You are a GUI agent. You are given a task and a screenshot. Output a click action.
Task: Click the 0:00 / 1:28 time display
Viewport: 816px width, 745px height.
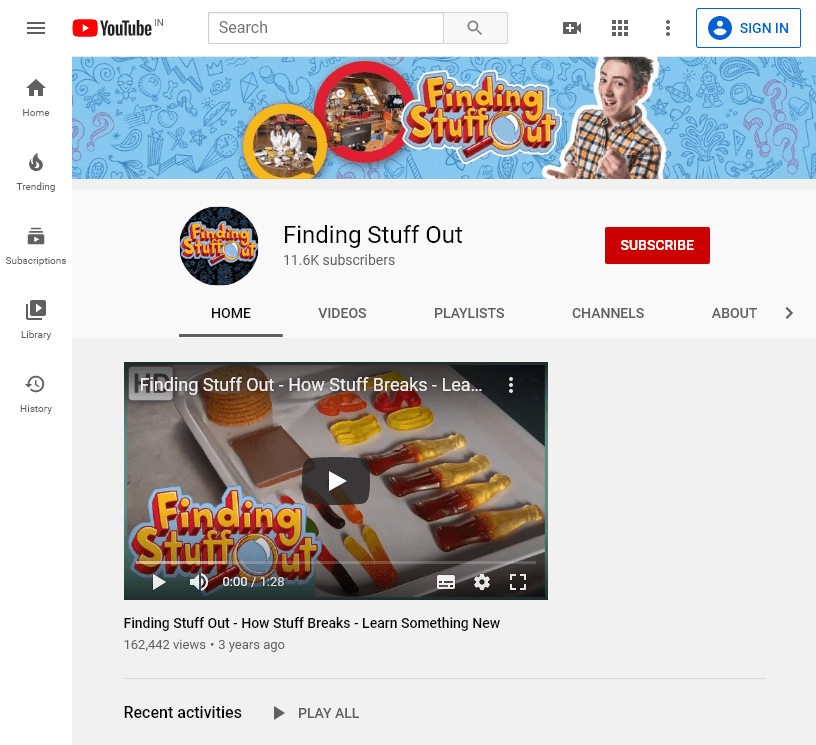pyautogui.click(x=253, y=582)
